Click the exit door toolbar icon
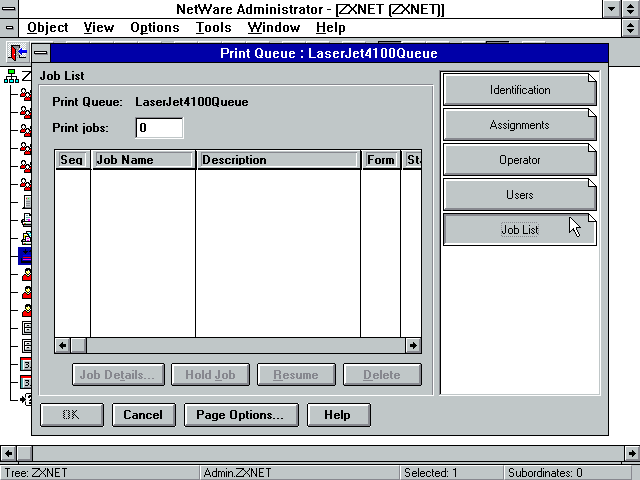 (x=18, y=52)
